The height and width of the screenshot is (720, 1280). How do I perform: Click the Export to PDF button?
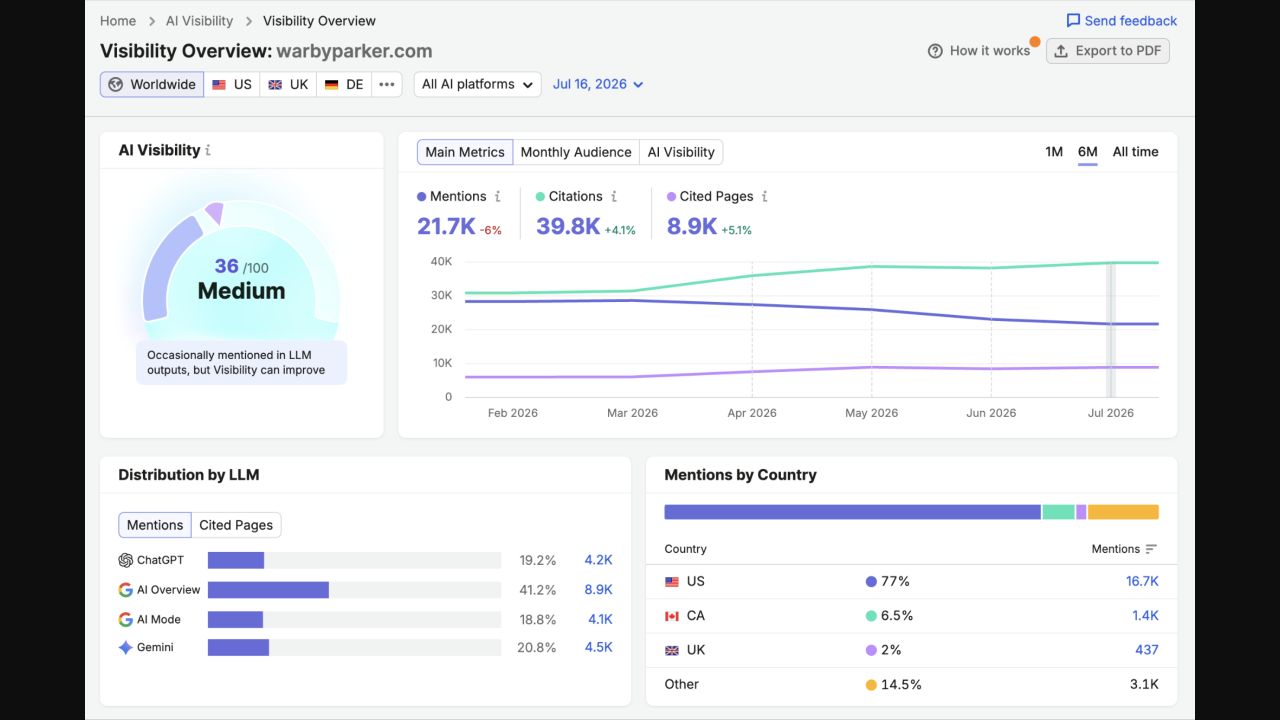tap(1108, 51)
